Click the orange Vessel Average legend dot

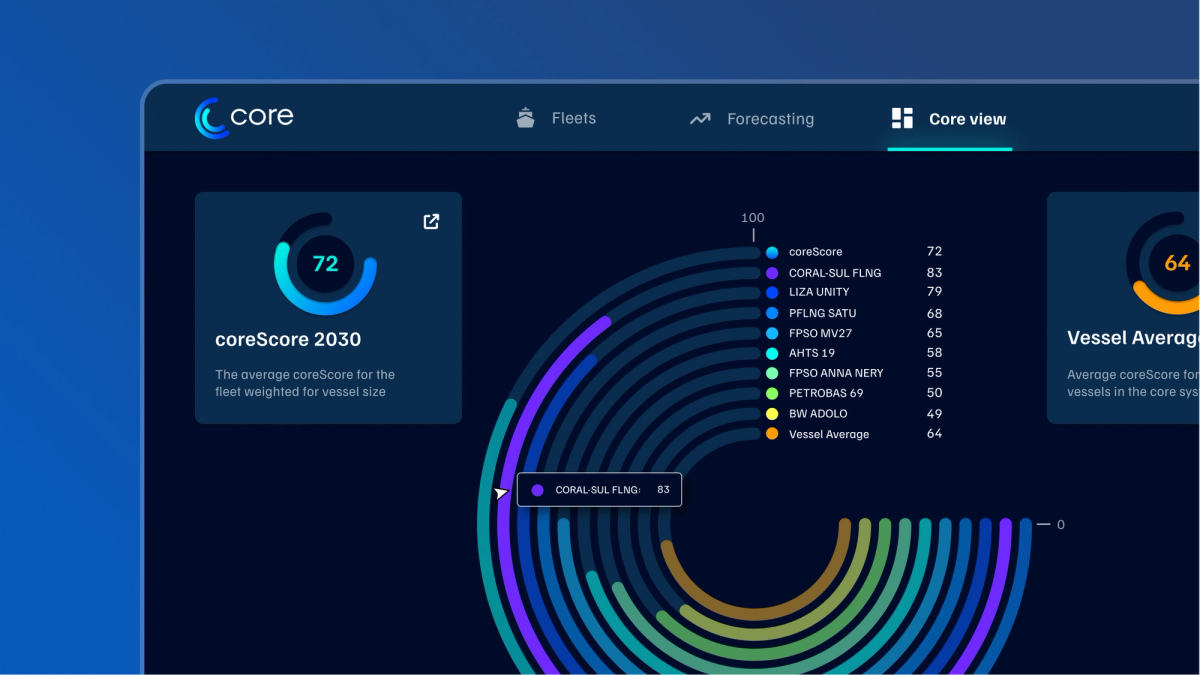tap(772, 434)
